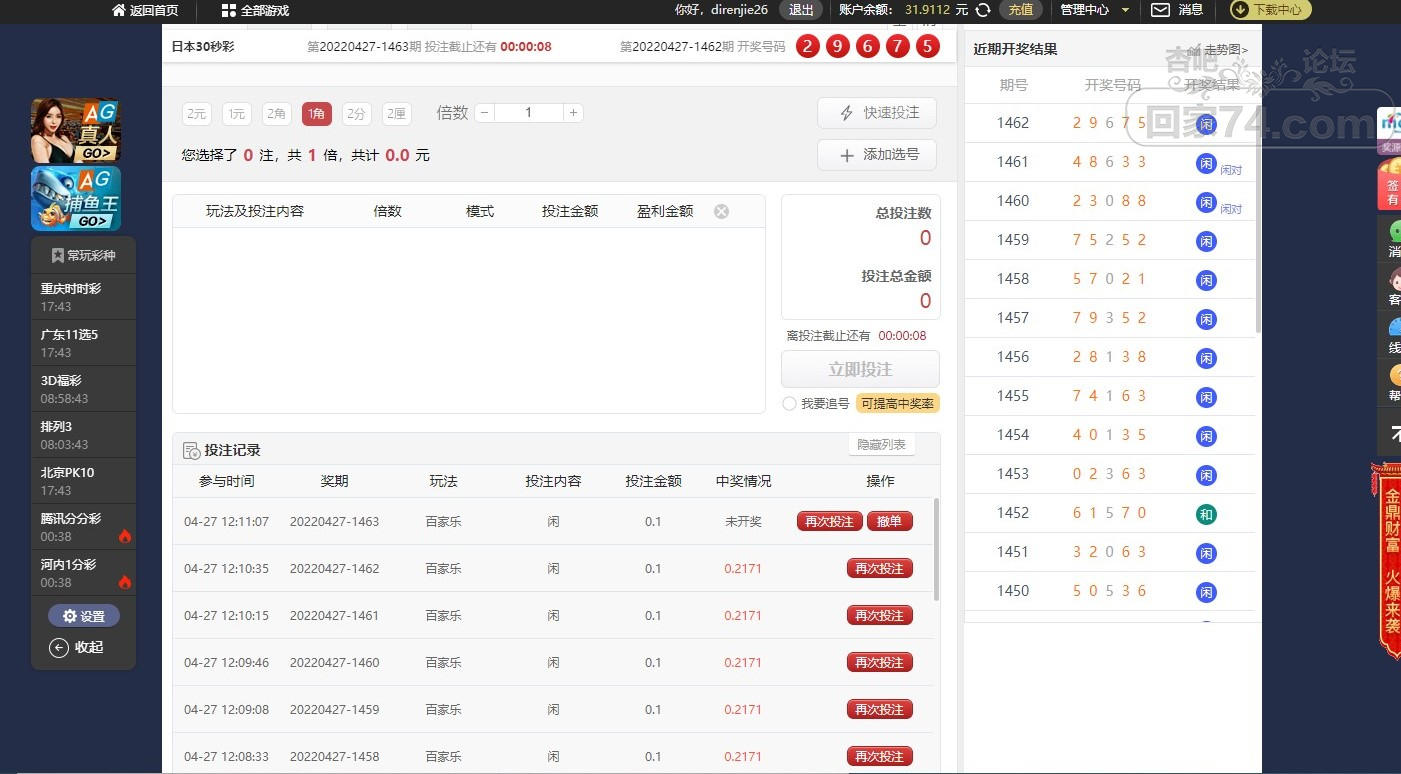
Task: Click the green 和 badge of draw 1452
Action: pyautogui.click(x=1207, y=514)
